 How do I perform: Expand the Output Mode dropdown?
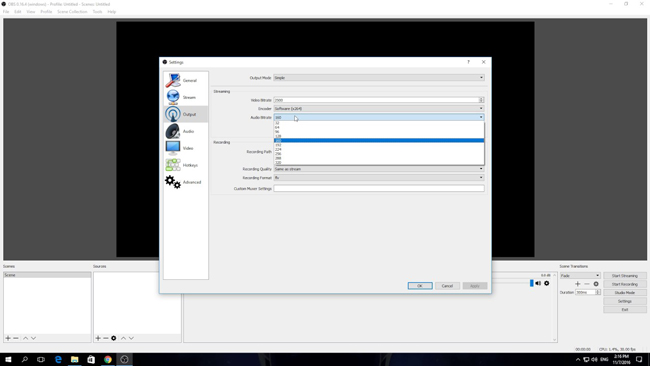378,78
